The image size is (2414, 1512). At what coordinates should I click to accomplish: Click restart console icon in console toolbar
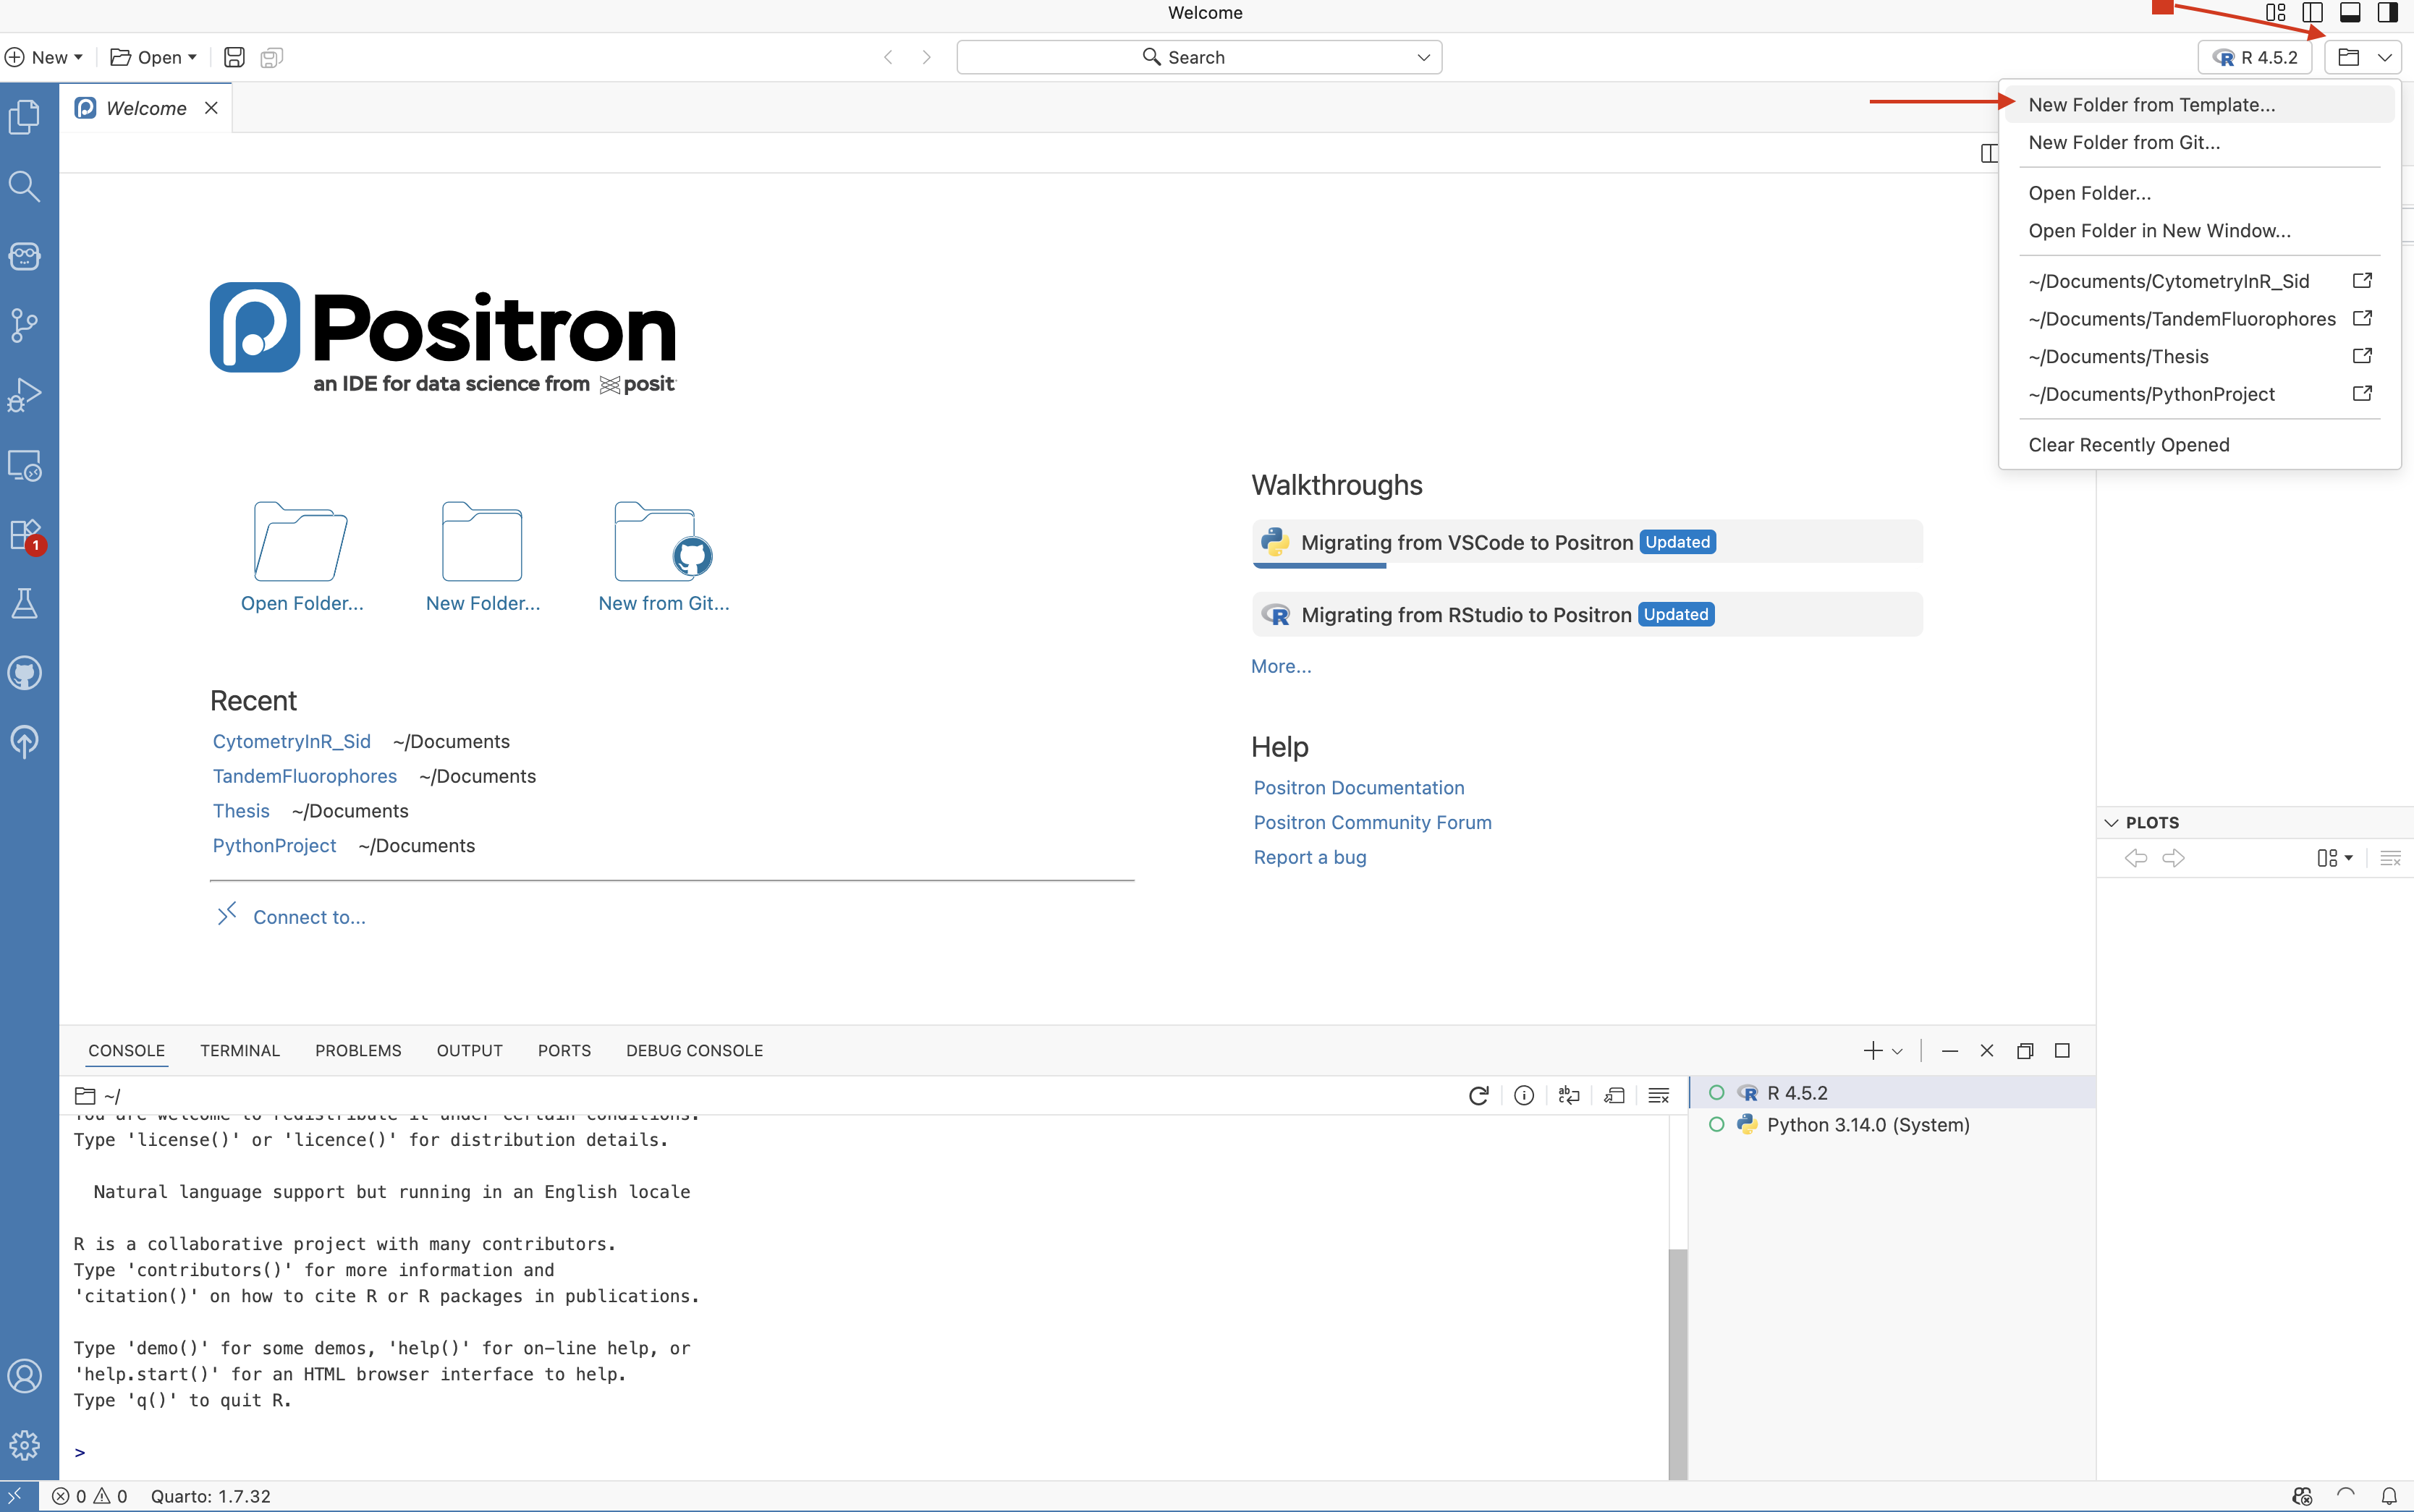click(x=1478, y=1095)
